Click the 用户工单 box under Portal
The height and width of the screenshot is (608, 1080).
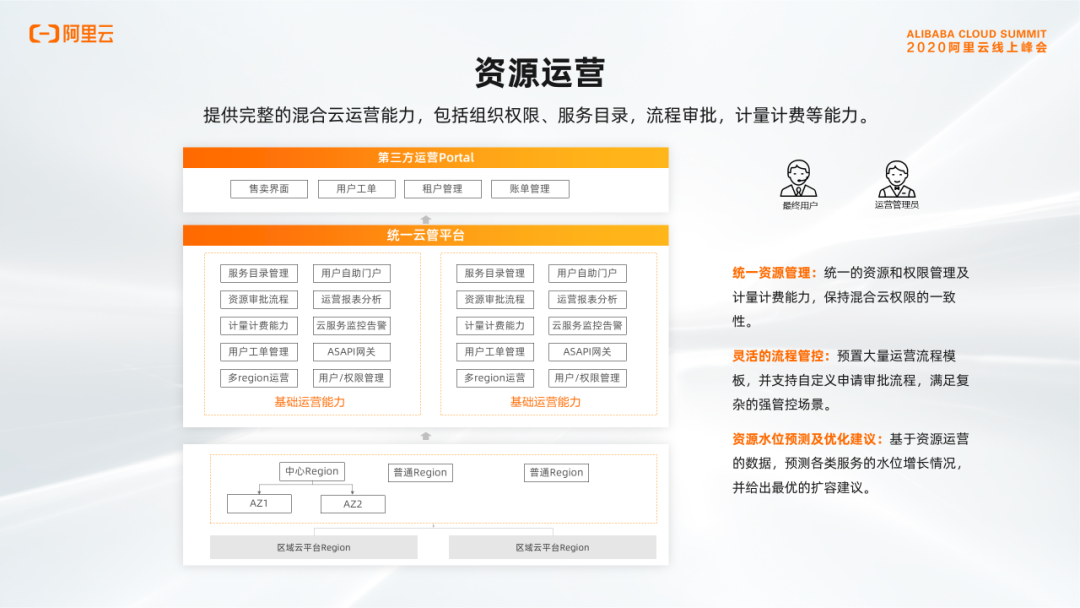coord(356,189)
